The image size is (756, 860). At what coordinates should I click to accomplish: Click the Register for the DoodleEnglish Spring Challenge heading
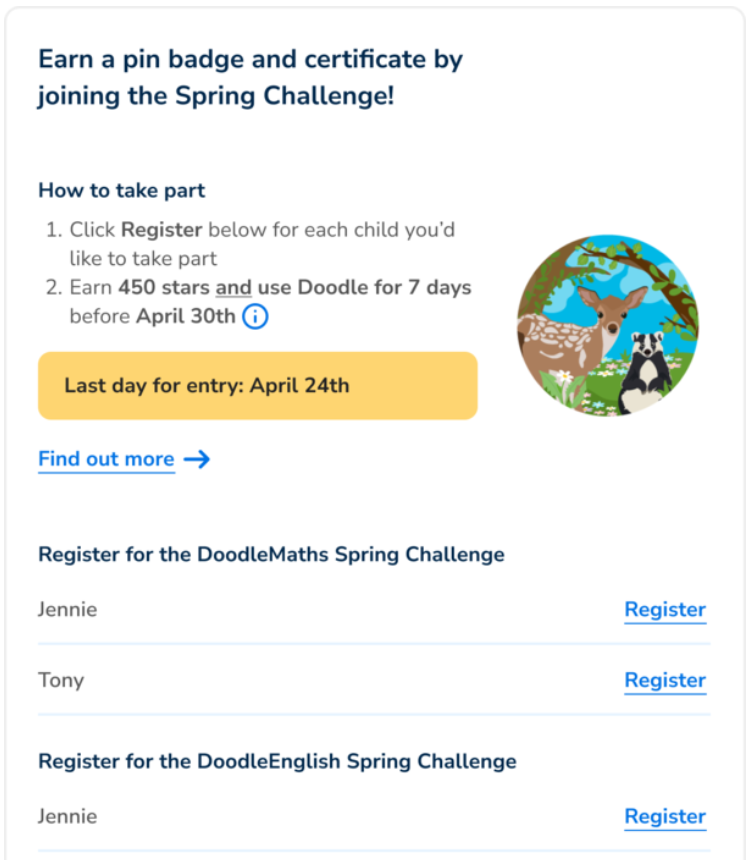[277, 761]
